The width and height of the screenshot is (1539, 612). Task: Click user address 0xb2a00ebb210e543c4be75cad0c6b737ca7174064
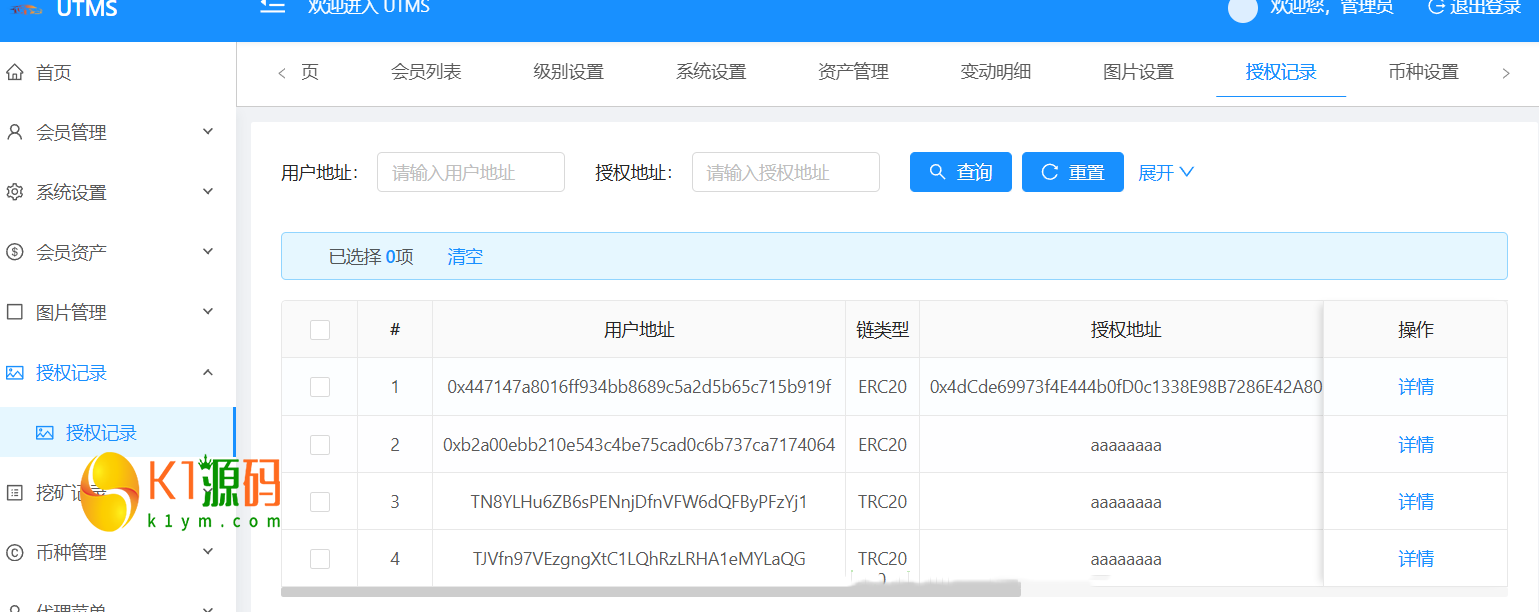pyautogui.click(x=639, y=445)
